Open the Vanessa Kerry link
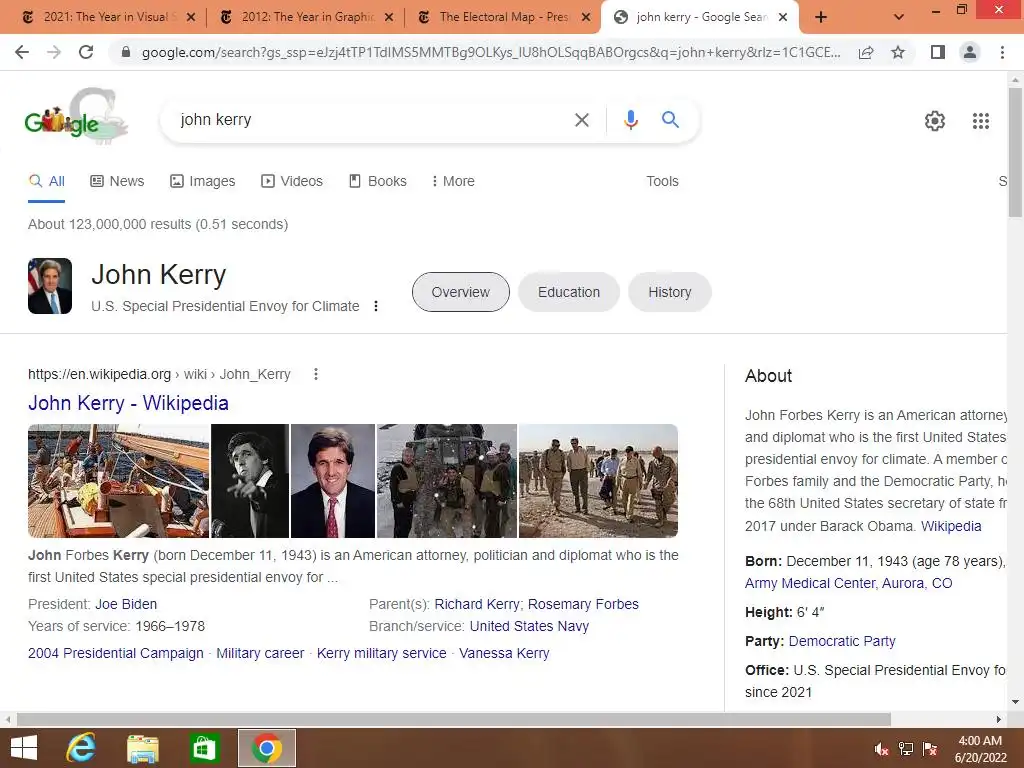Viewport: 1024px width, 768px height. (504, 653)
